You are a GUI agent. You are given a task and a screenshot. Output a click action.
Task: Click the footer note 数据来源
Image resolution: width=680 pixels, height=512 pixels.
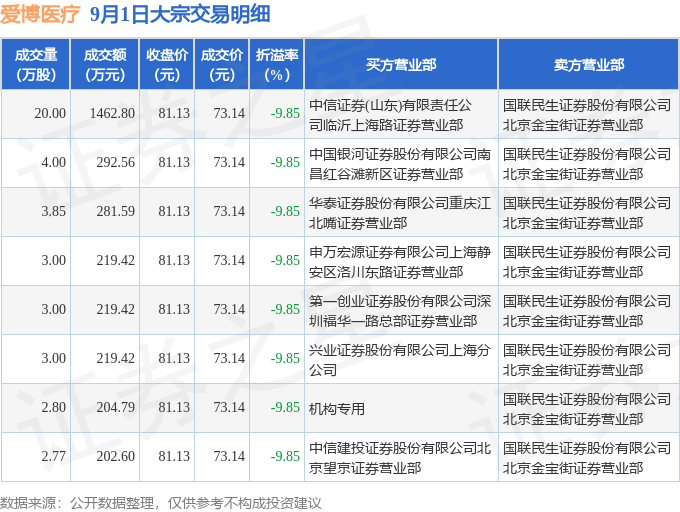pyautogui.click(x=161, y=503)
